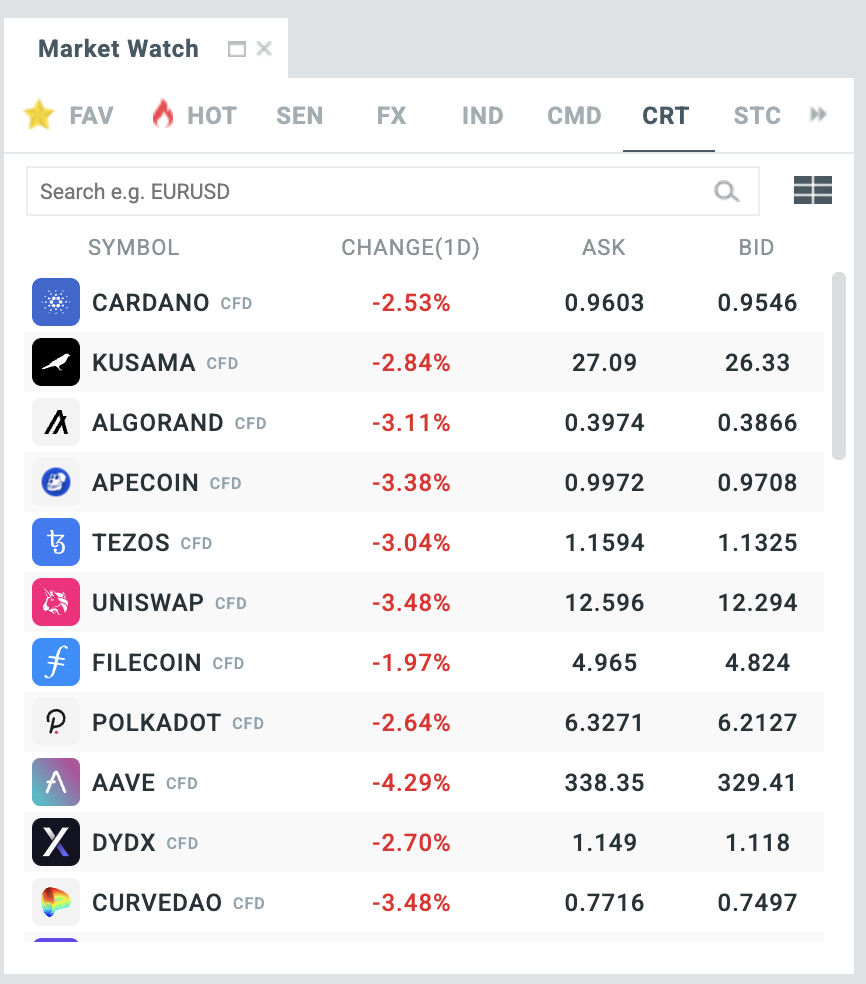The image size is (866, 984).
Task: Click the Tezos coin icon
Action: (x=56, y=543)
